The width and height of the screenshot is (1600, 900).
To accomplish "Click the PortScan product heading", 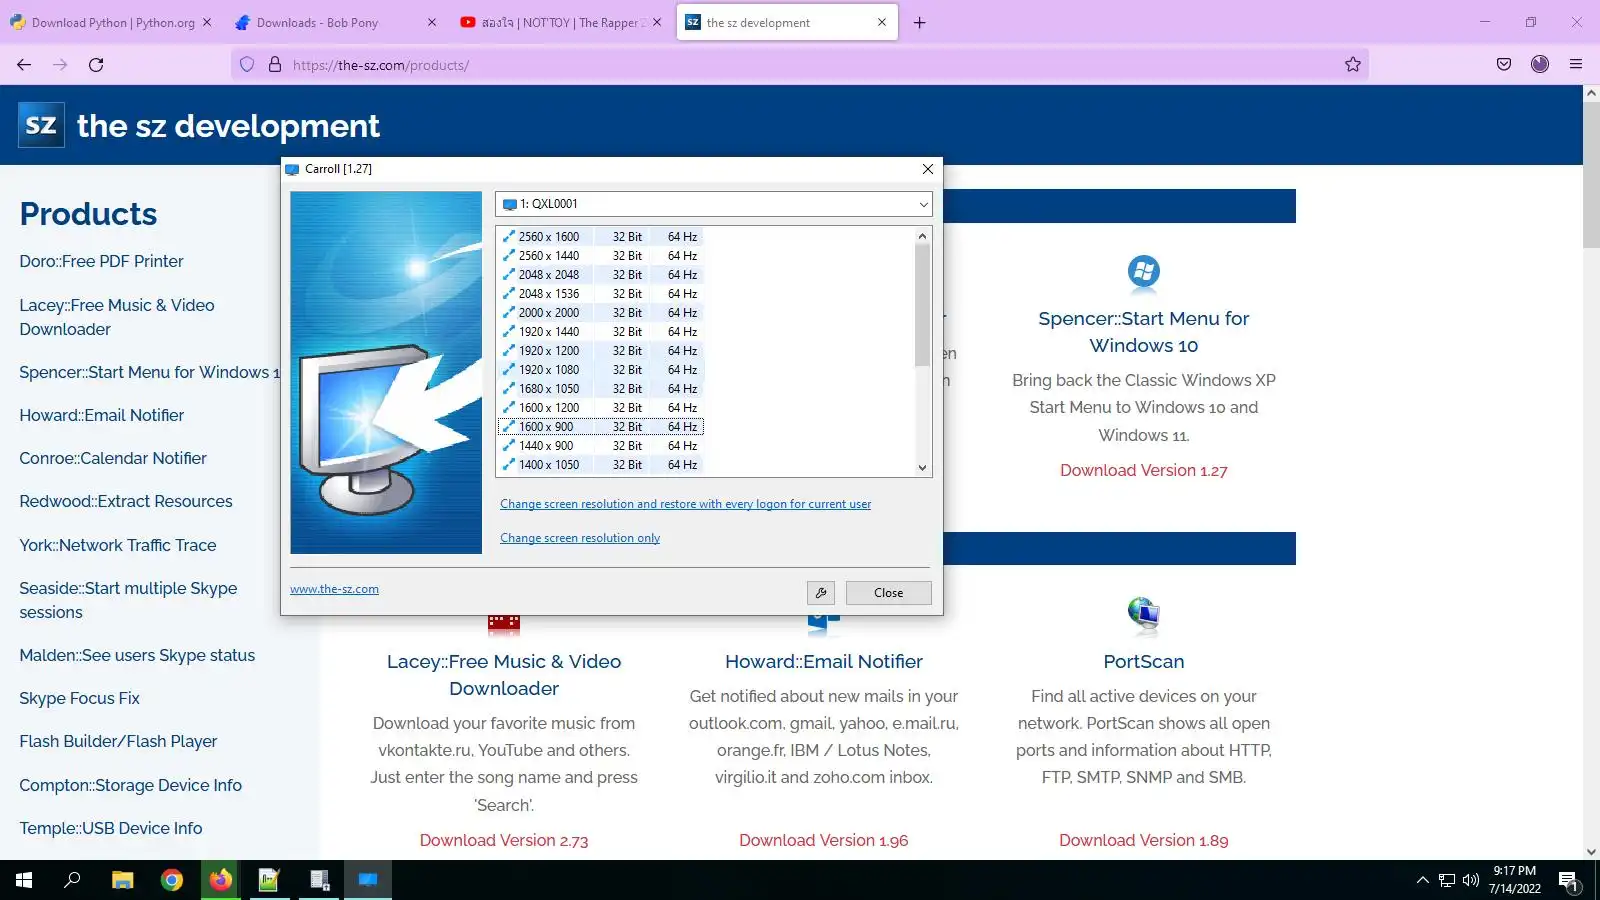I will (x=1143, y=661).
